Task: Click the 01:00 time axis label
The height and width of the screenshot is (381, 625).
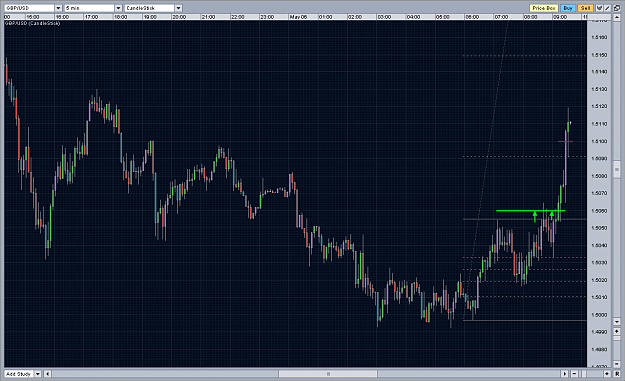Action: click(326, 17)
